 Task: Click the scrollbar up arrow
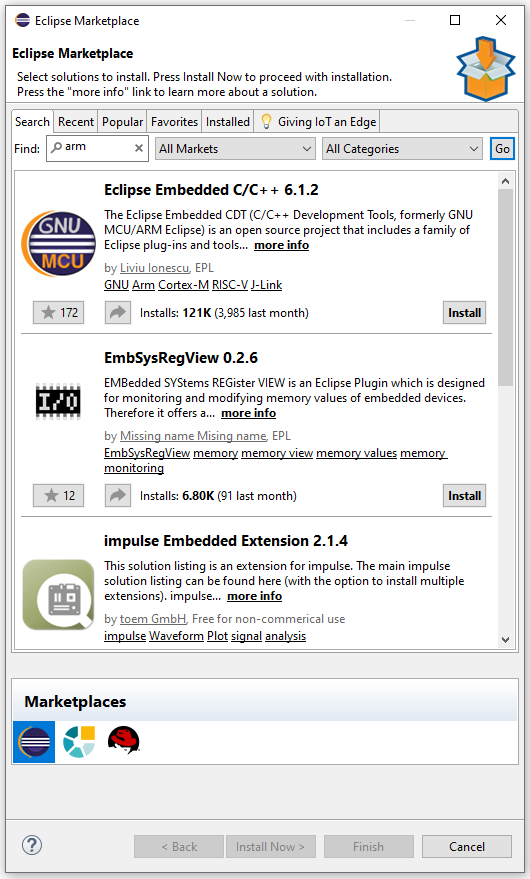coord(505,181)
